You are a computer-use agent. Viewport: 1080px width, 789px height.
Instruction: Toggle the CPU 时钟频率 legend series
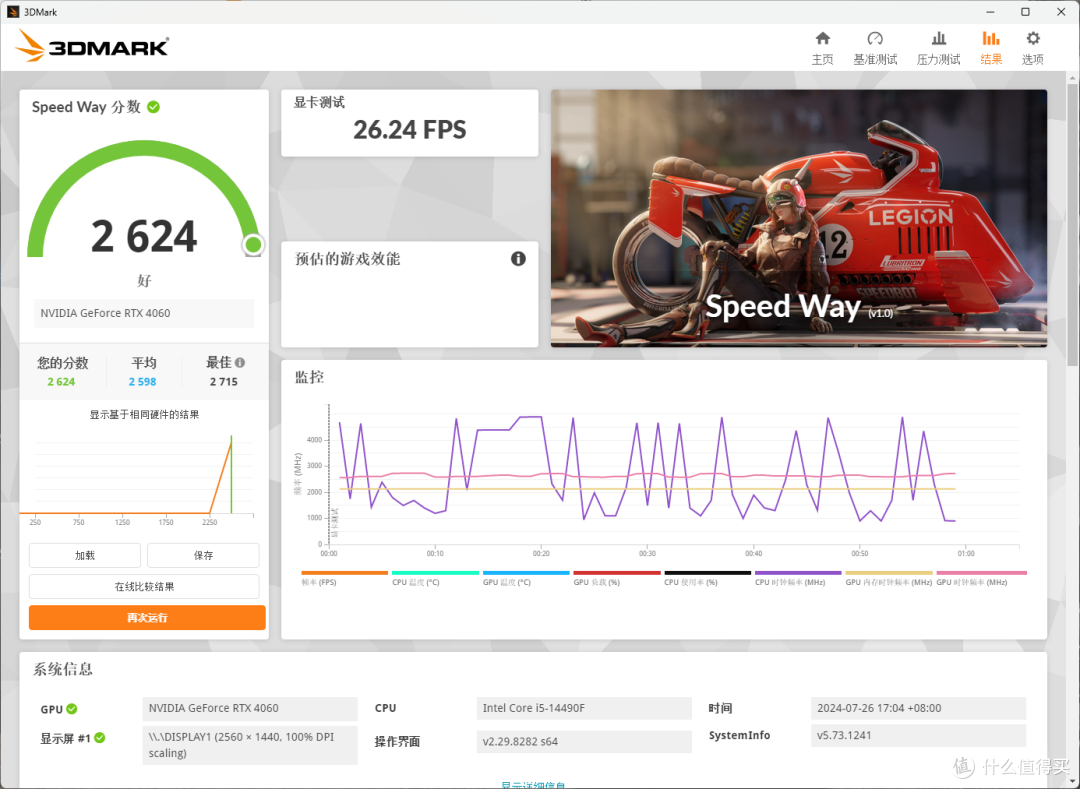798,578
